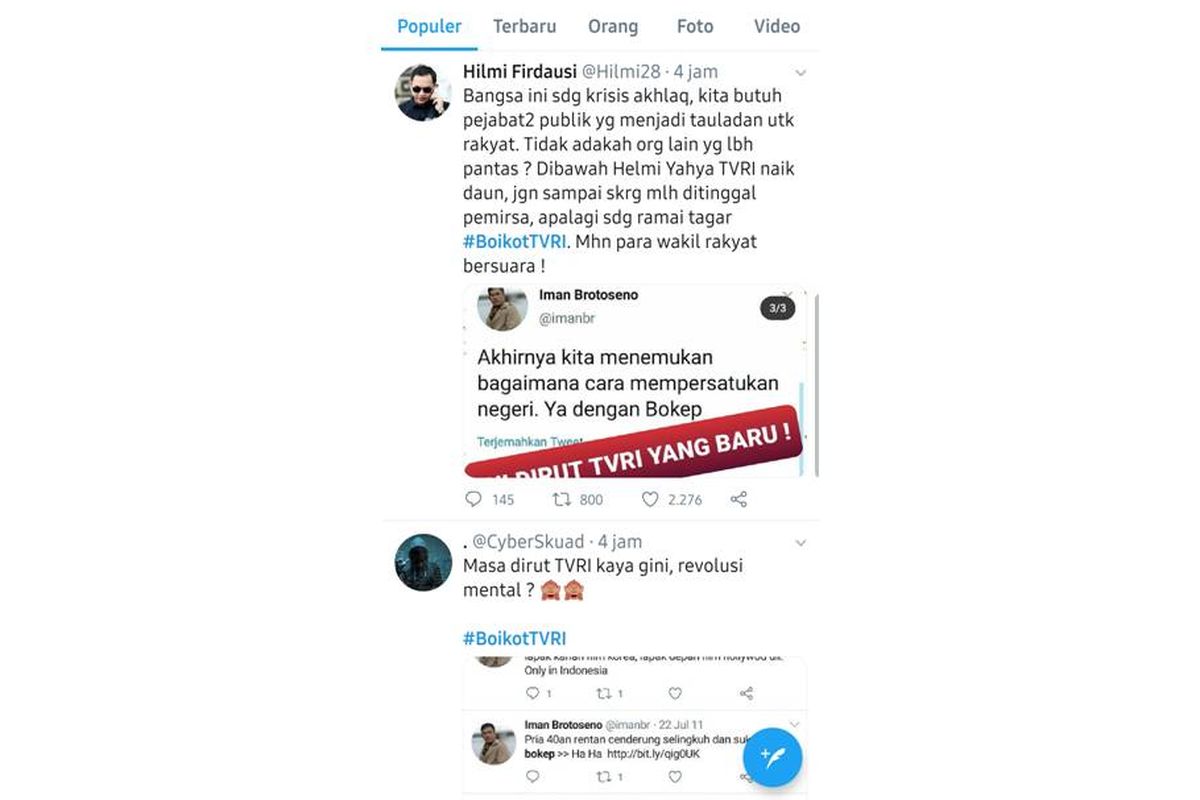Select the Populer tab
Image resolution: width=1200 pixels, height=800 pixels.
[430, 27]
